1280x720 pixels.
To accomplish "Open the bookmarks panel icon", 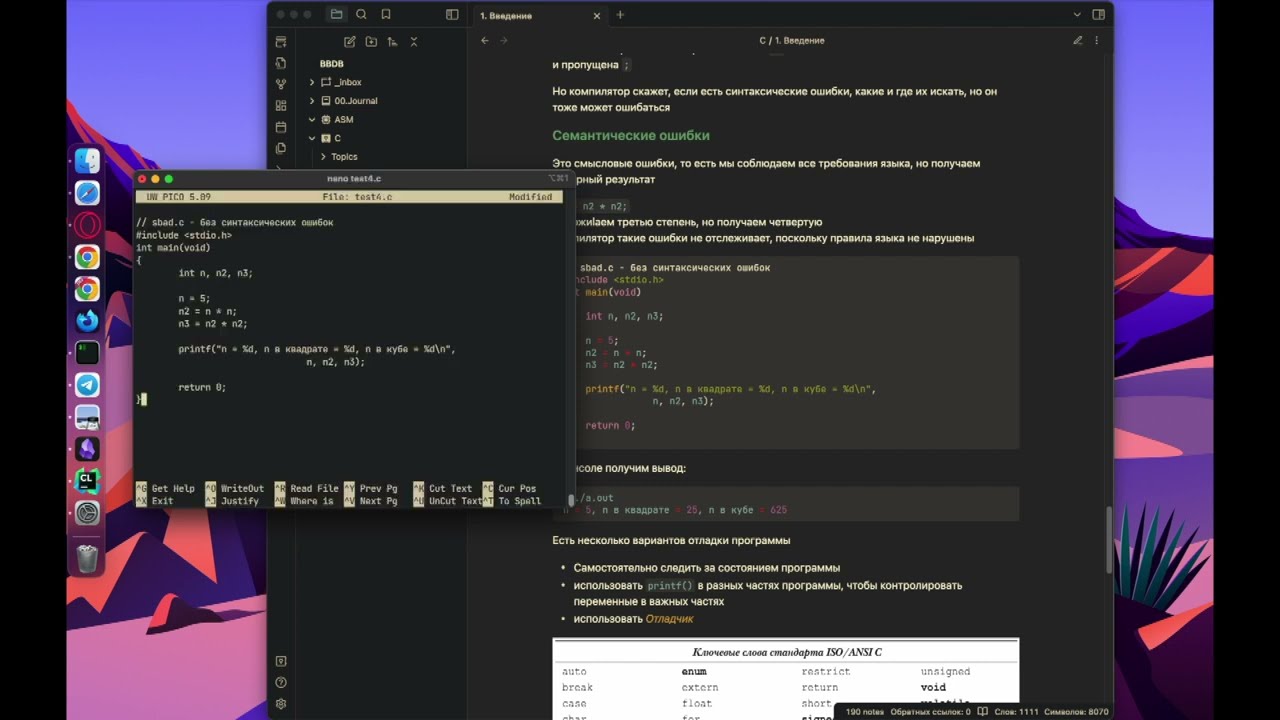I will click(x=386, y=15).
